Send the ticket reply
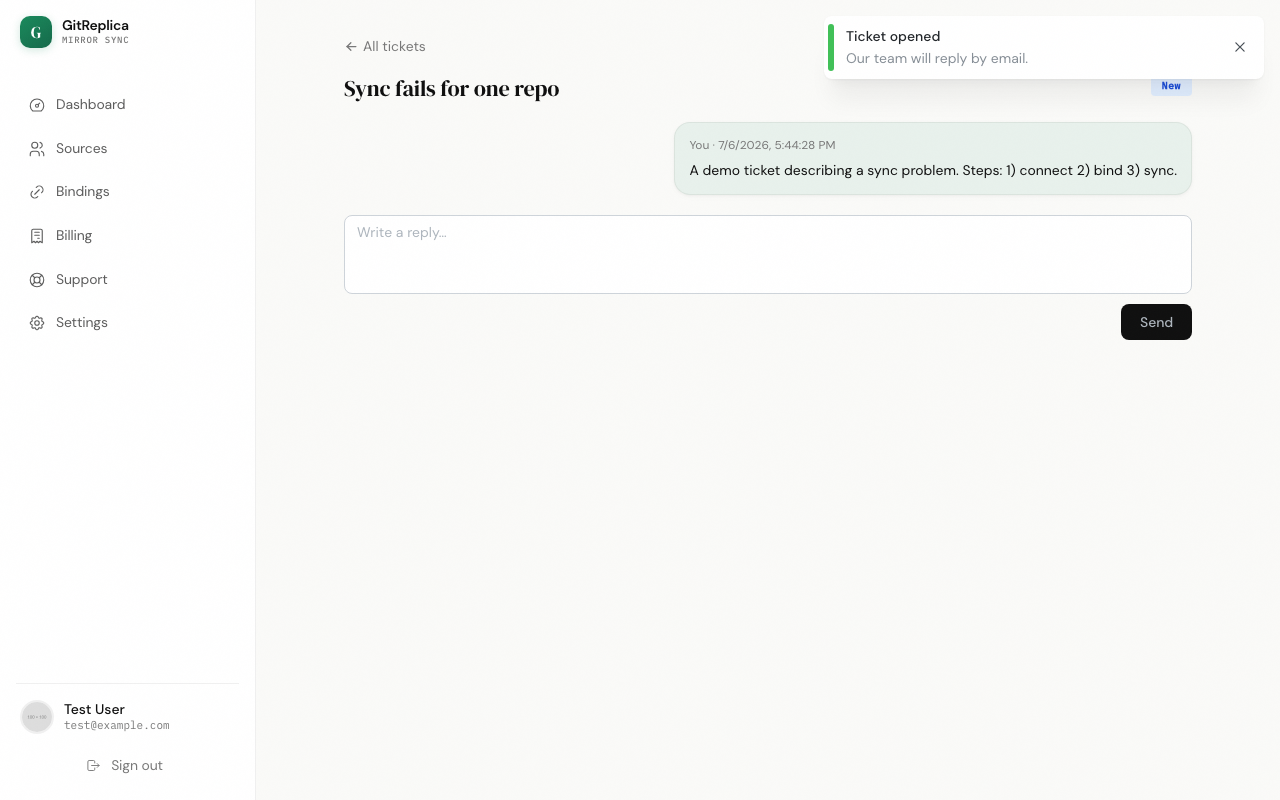This screenshot has width=1280, height=800. [x=1156, y=322]
